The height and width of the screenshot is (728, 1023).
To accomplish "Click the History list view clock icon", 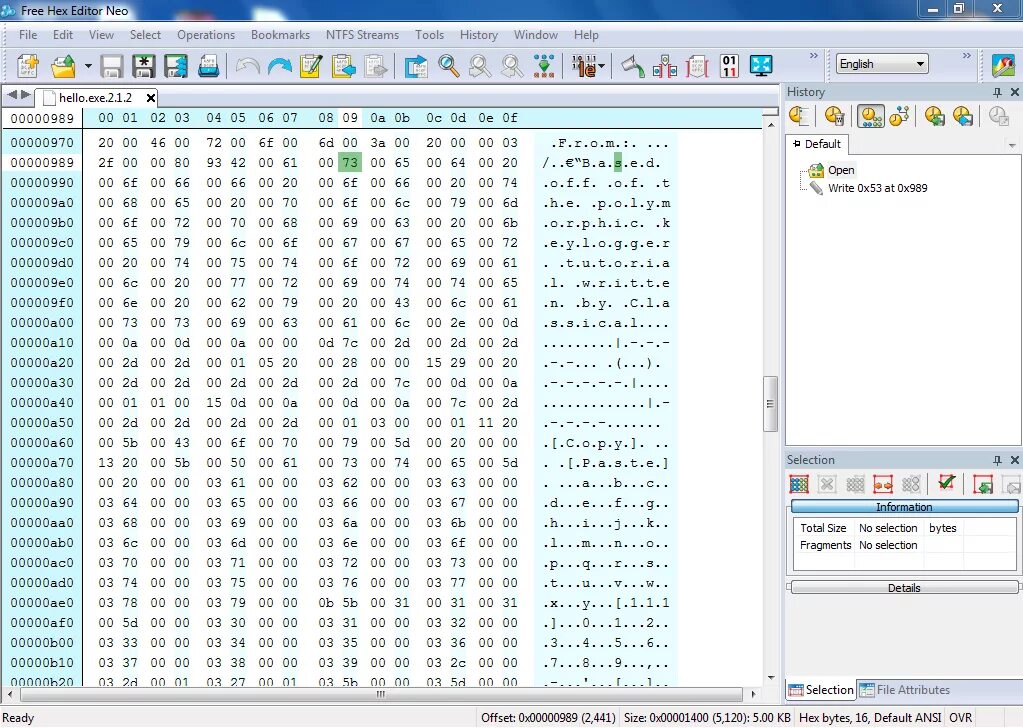I will (800, 116).
